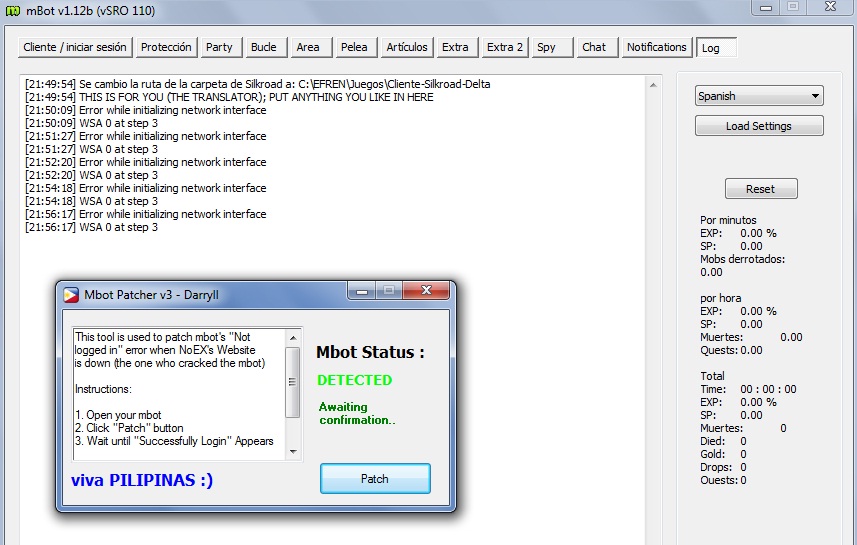Click the 'Mobs derrotados:' label
This screenshot has width=857, height=545.
(743, 260)
